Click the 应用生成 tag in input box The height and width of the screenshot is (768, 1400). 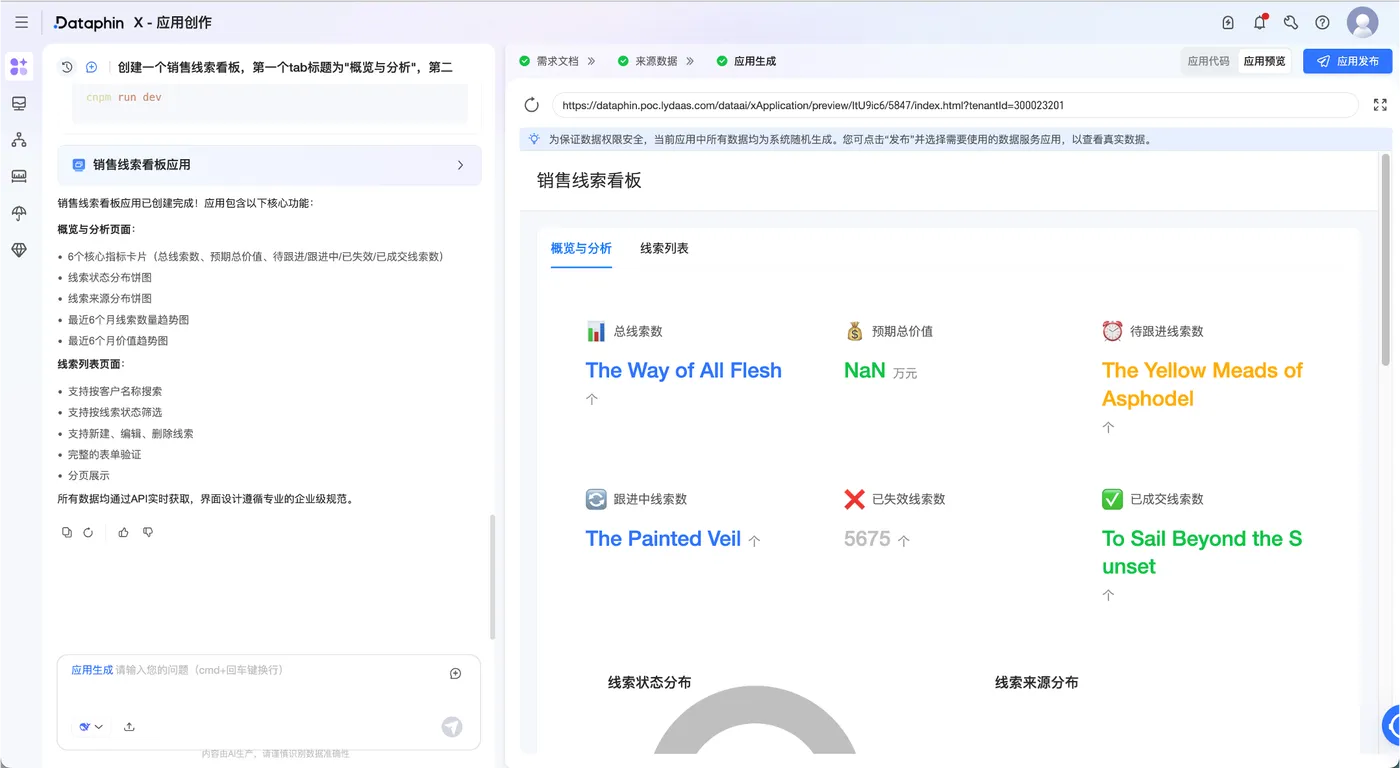pyautogui.click(x=92, y=670)
